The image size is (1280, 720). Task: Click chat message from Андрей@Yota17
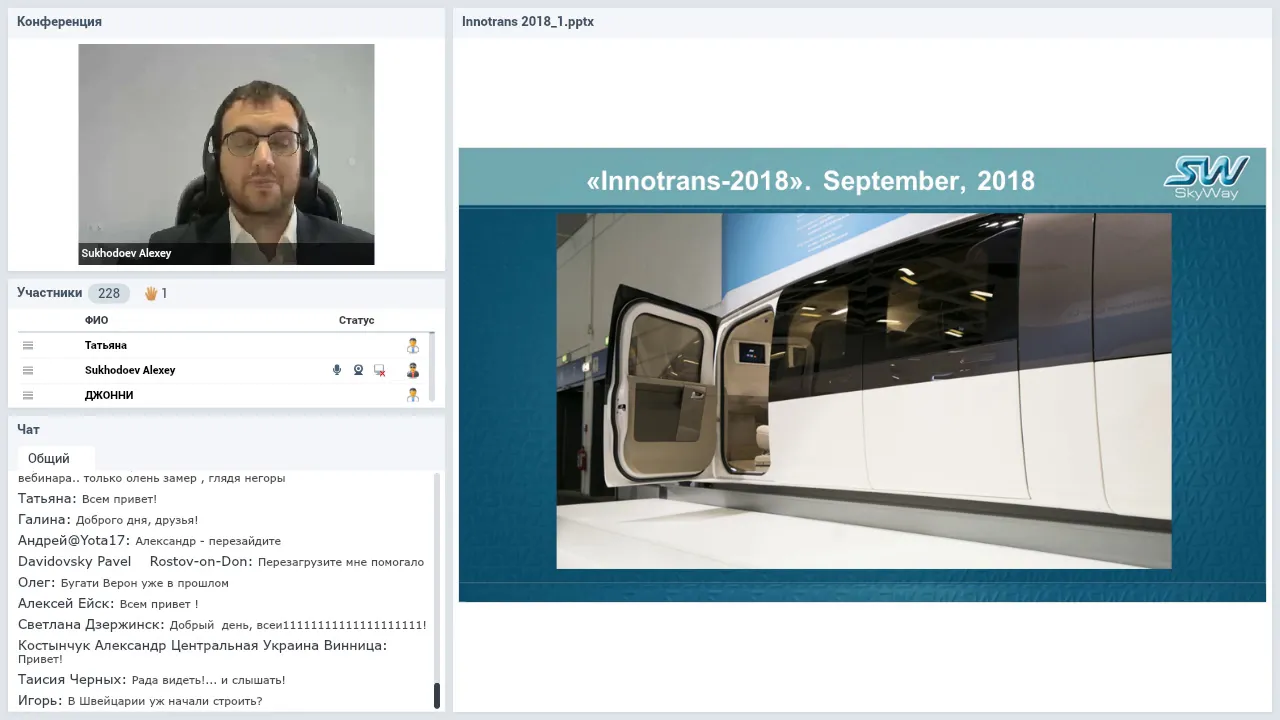point(149,541)
